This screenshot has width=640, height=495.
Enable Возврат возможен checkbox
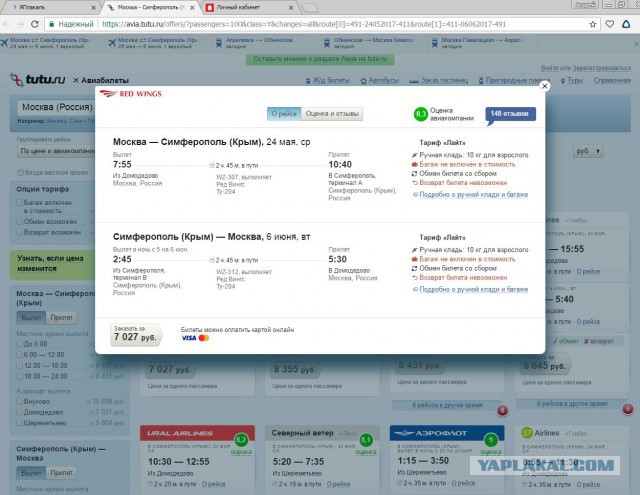tap(19, 232)
